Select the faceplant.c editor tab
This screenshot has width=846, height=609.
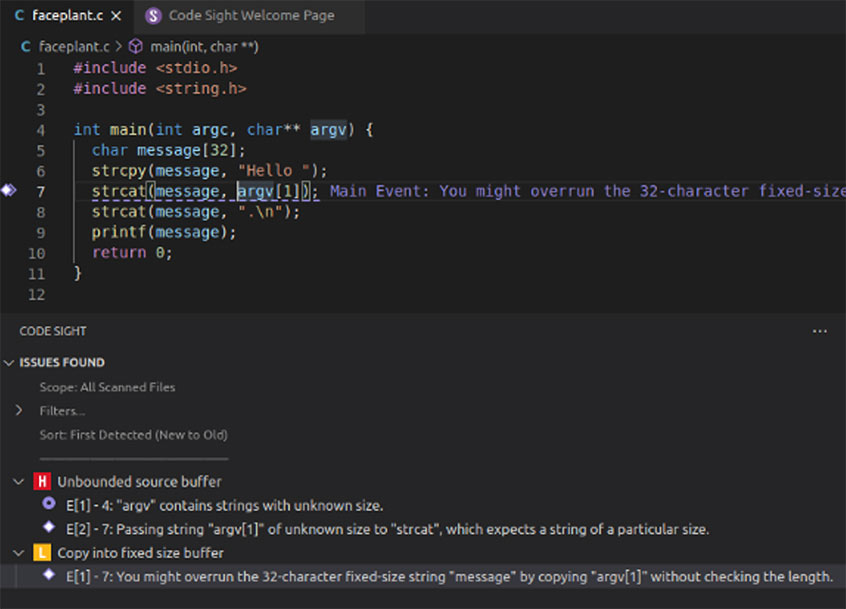[x=68, y=15]
